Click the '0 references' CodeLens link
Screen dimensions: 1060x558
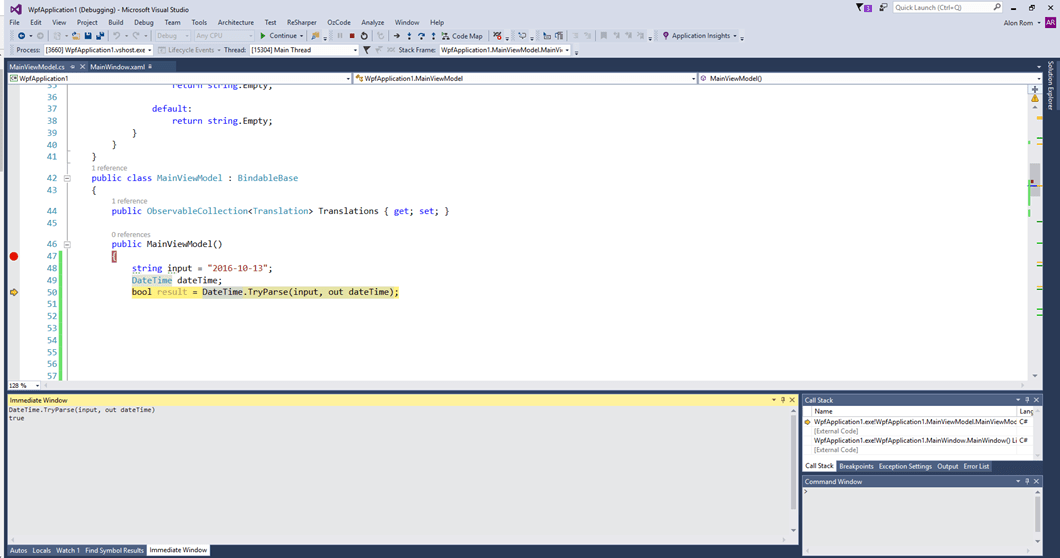(x=130, y=234)
